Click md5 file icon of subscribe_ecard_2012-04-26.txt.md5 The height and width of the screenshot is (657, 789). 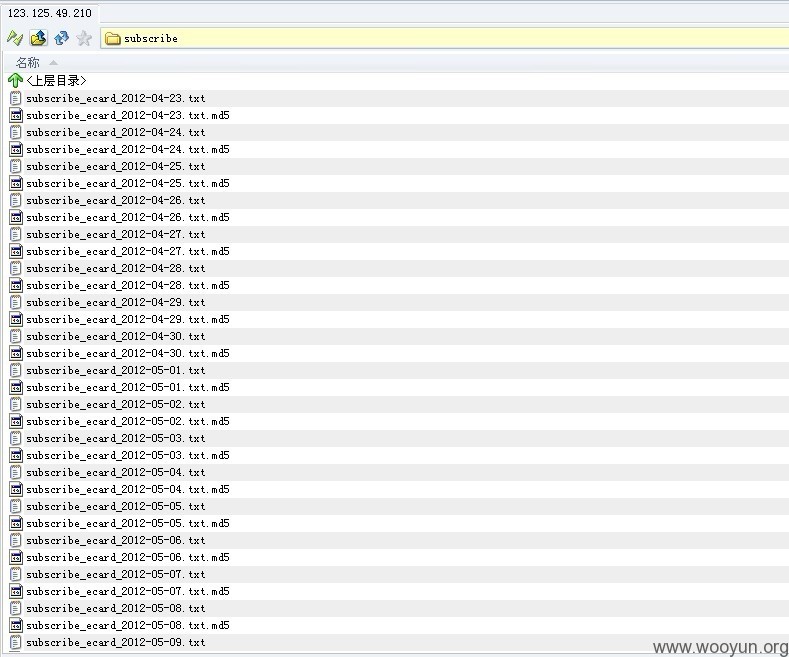coord(16,218)
